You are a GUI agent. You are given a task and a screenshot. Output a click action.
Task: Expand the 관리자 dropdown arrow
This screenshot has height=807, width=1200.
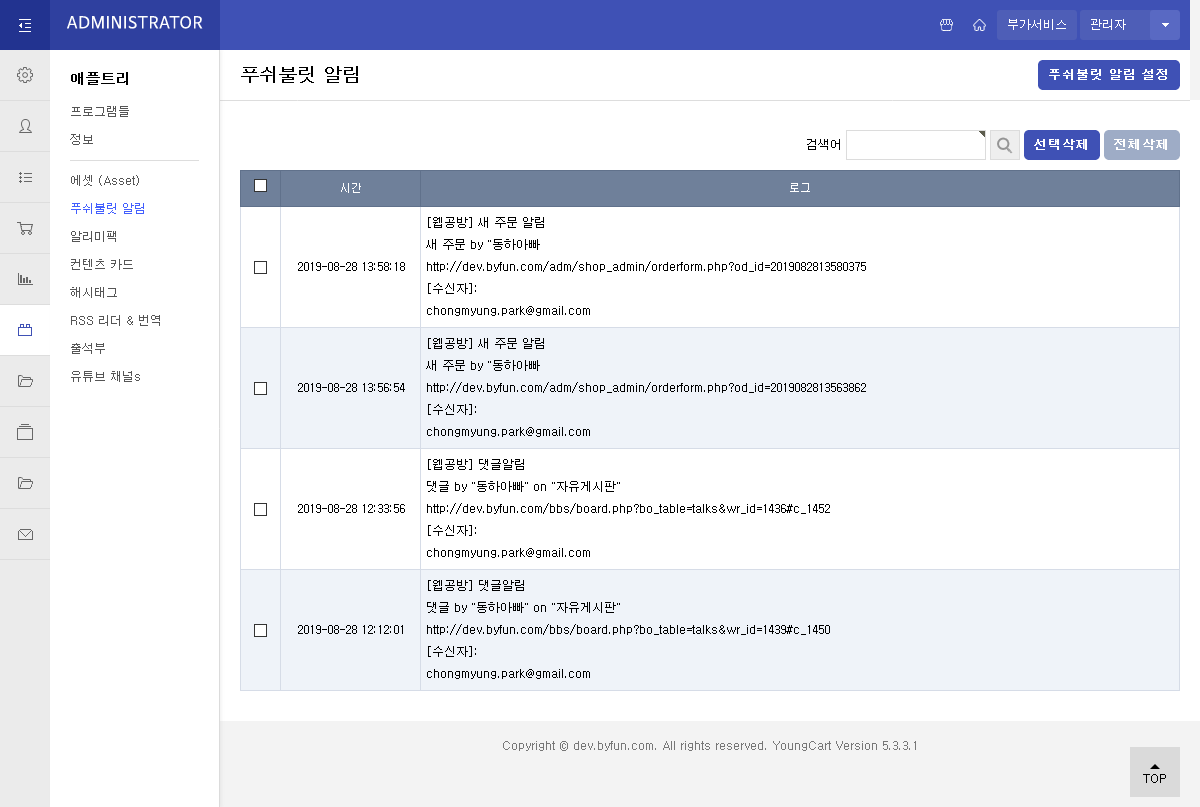[x=1164, y=25]
